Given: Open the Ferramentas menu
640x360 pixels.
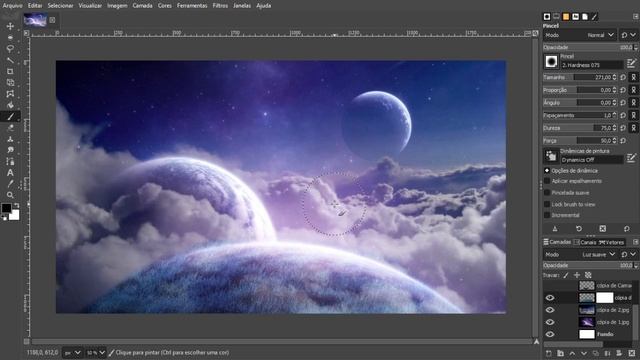Looking at the screenshot, I should (x=192, y=6).
